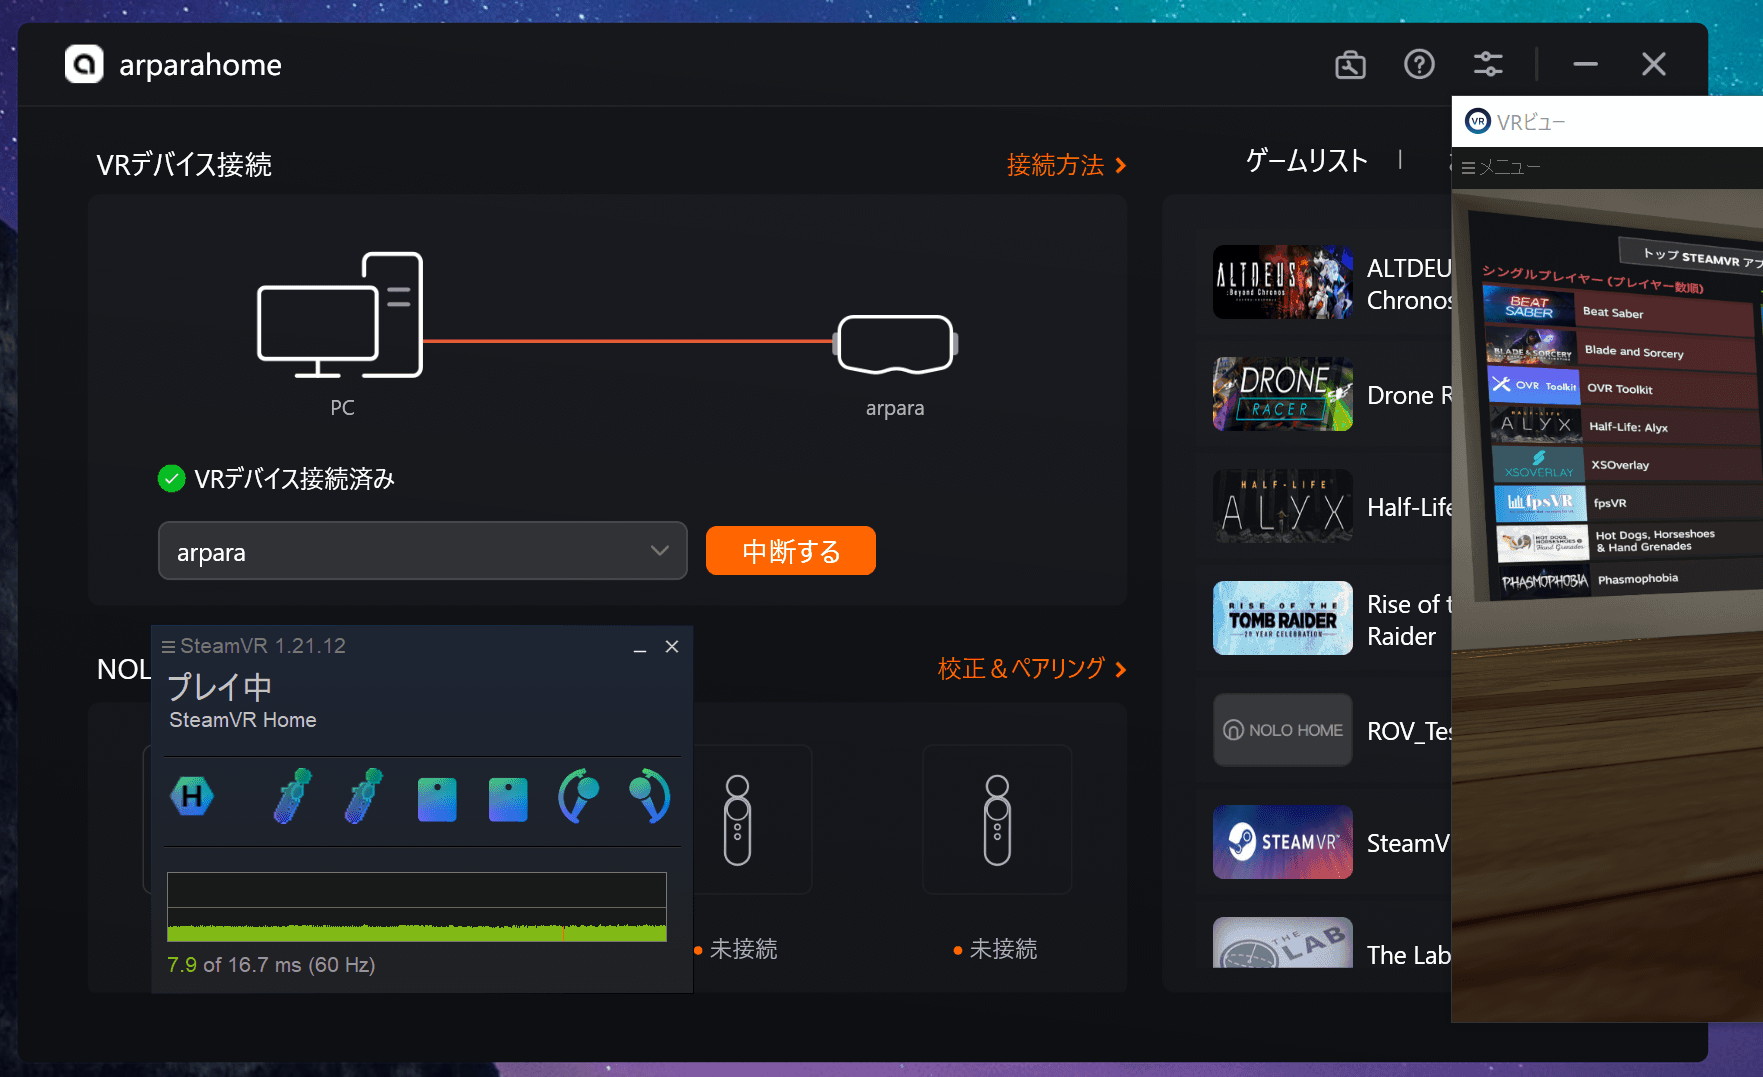Open the arpara device dropdown
The height and width of the screenshot is (1077, 1763).
(x=423, y=551)
